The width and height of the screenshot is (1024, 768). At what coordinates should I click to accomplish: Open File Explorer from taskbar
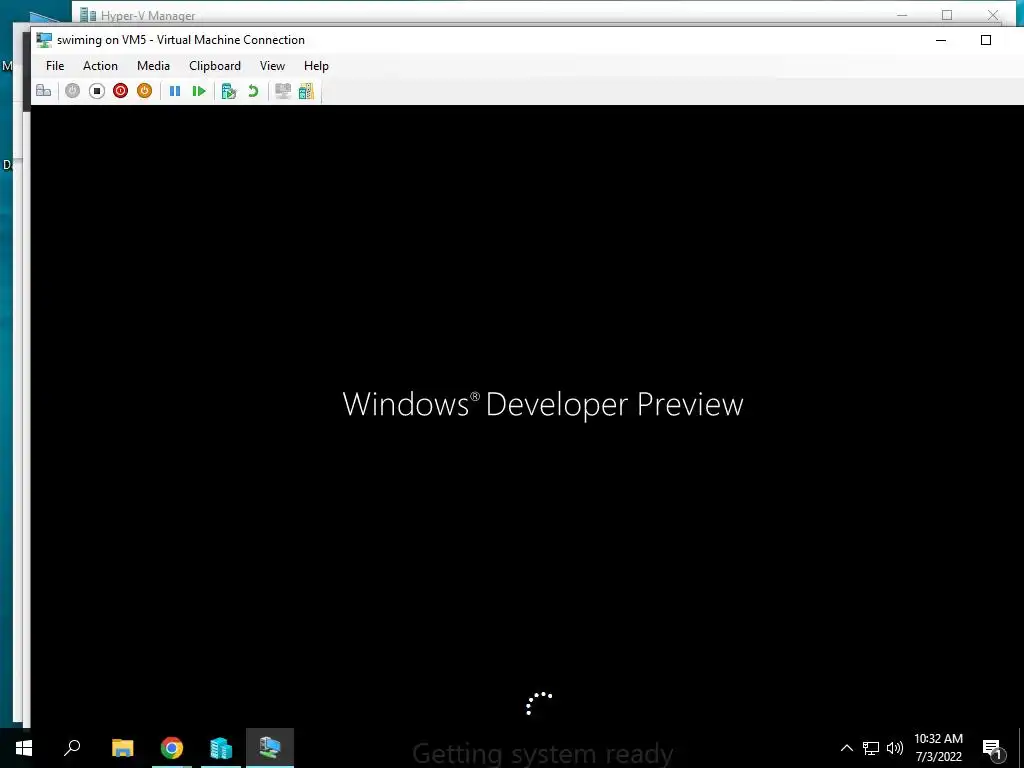tap(122, 748)
